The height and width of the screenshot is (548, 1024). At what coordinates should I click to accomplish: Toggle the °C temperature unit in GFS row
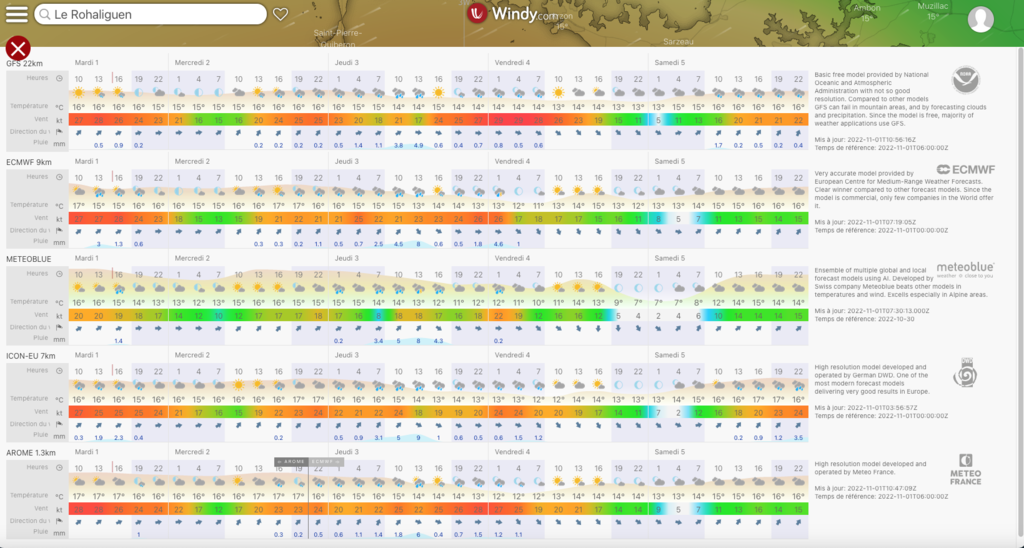click(59, 107)
